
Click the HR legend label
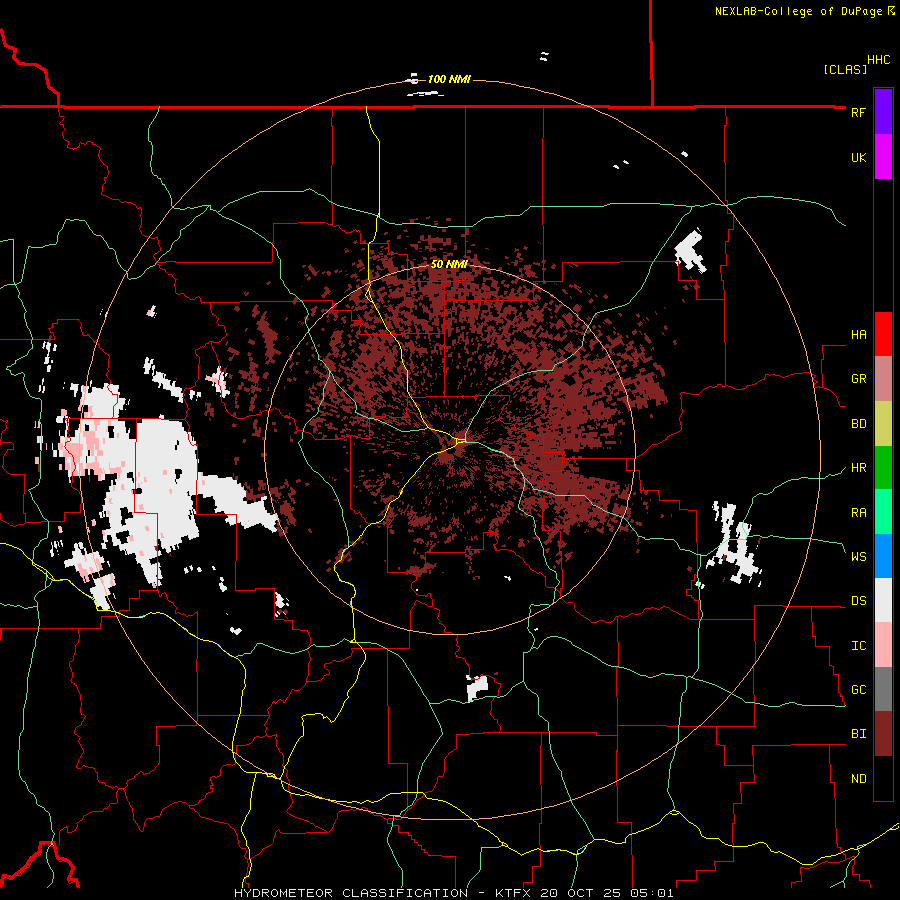858,468
